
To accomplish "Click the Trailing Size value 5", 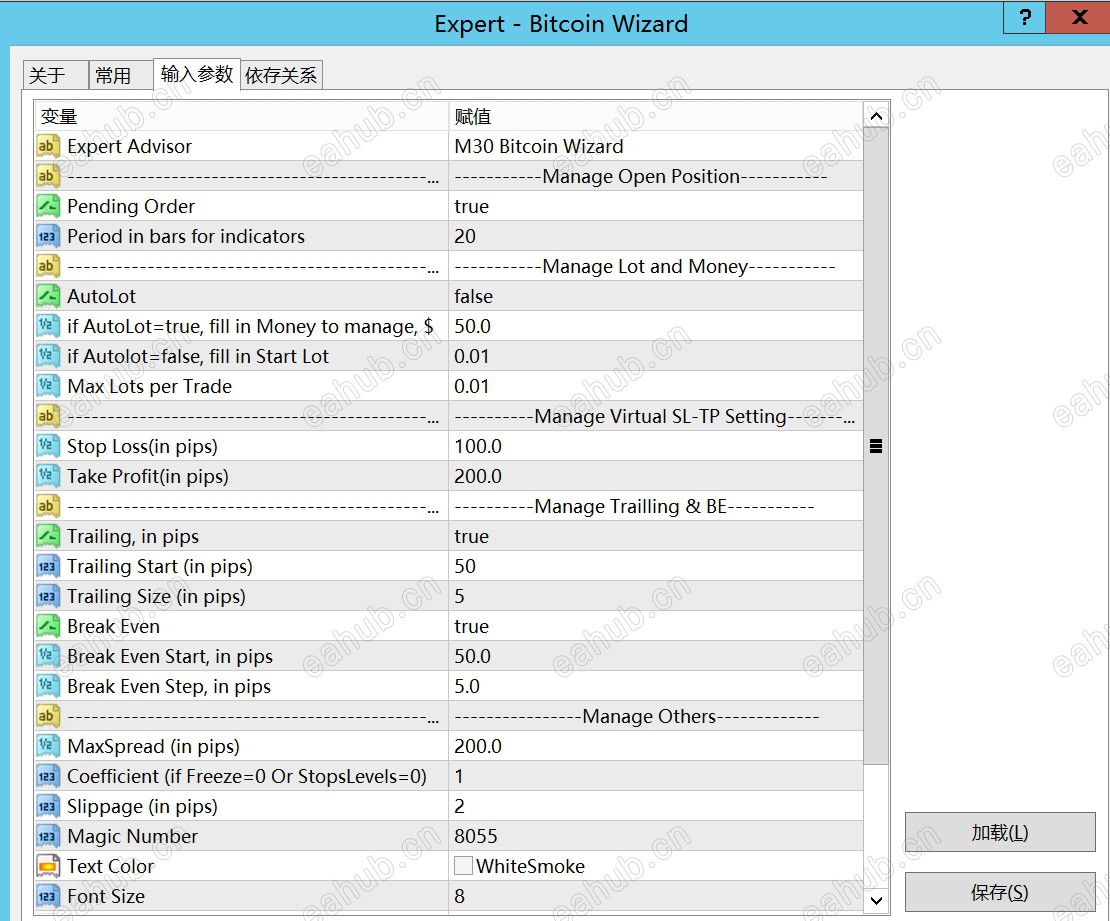I will [x=459, y=596].
